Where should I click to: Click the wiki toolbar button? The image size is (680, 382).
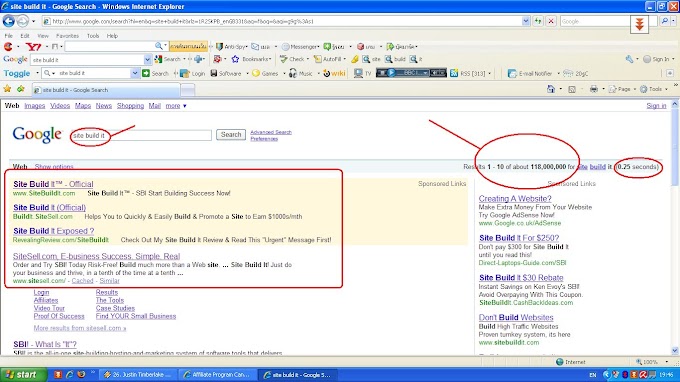pos(334,73)
